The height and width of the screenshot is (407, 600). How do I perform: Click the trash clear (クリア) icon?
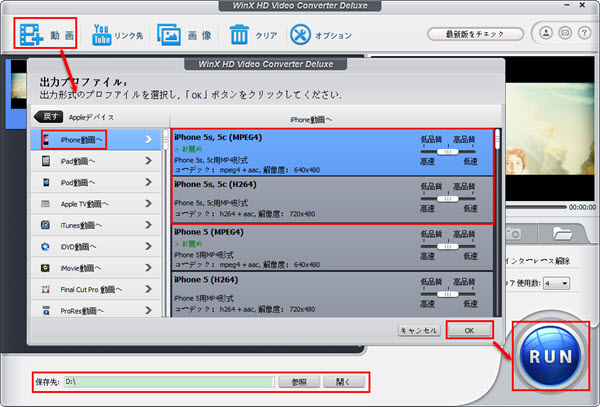point(239,35)
